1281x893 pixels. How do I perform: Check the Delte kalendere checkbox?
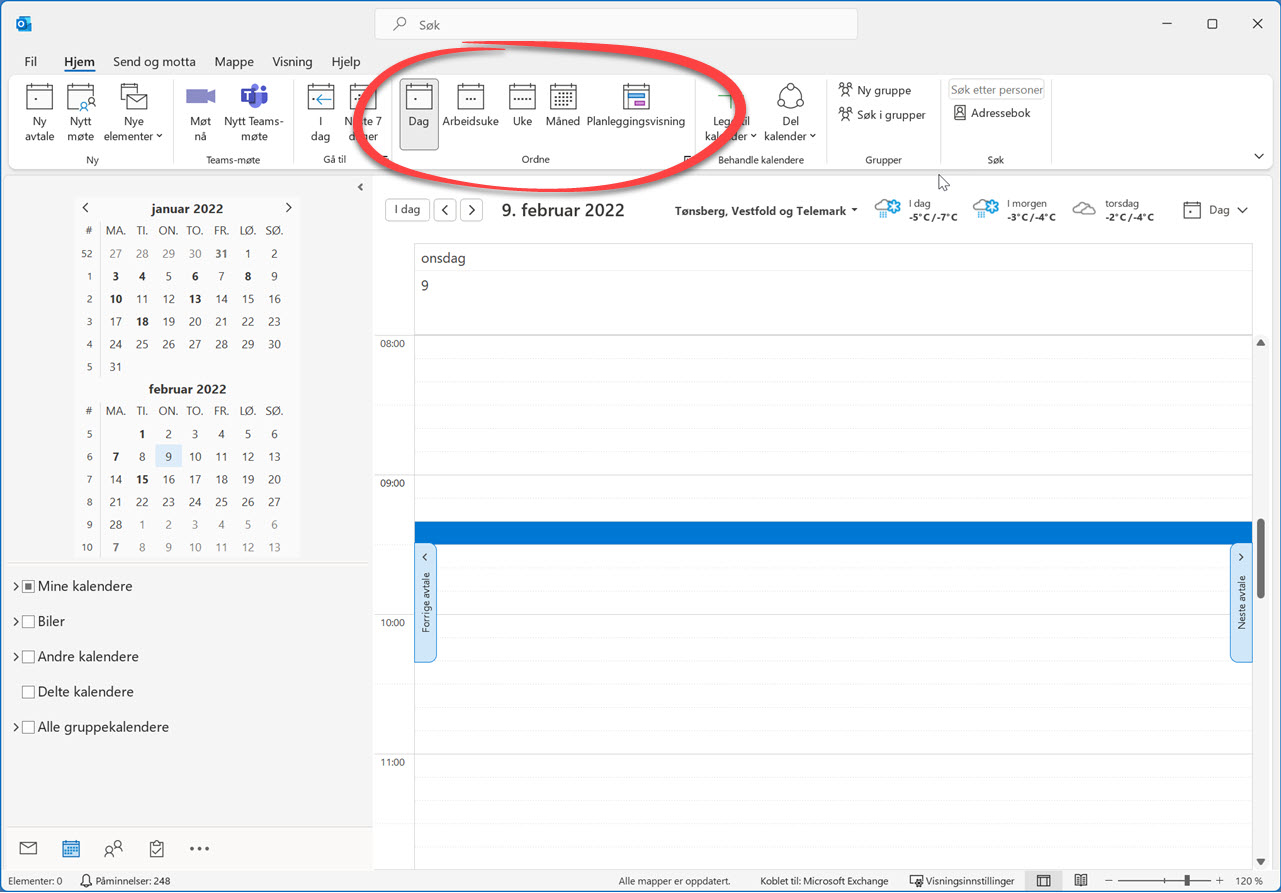click(x=28, y=692)
